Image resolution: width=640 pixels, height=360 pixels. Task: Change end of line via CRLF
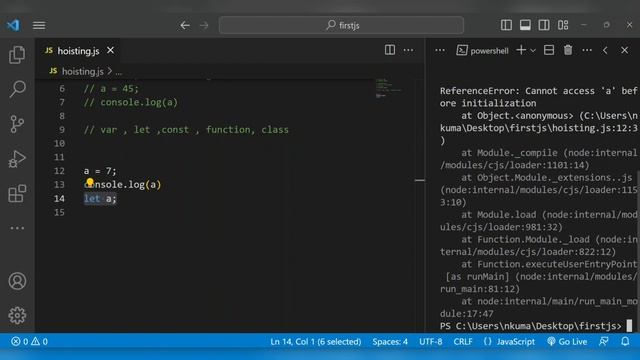pos(463,342)
